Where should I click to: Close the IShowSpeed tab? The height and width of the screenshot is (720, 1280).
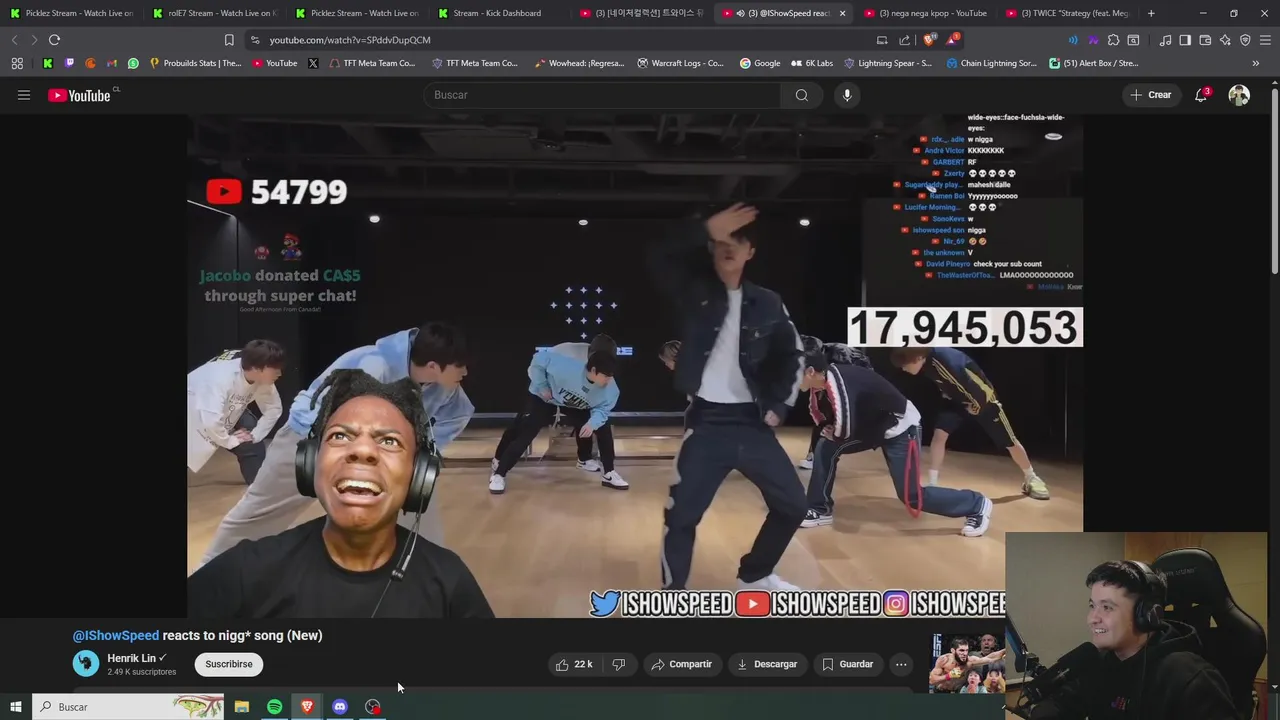coord(842,13)
